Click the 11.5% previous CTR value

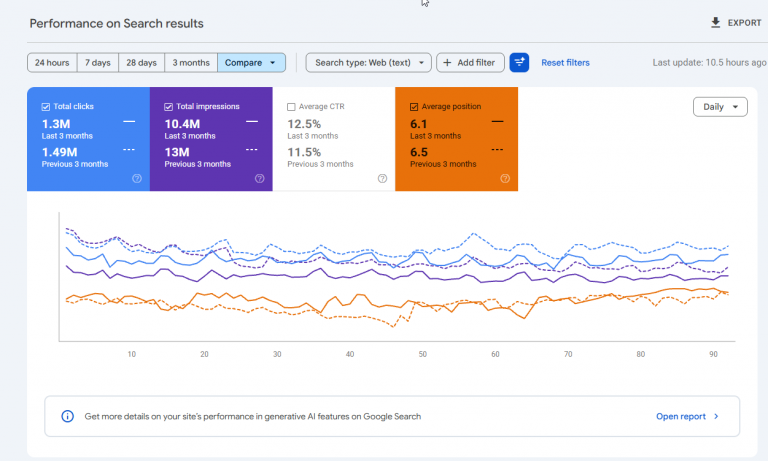pyautogui.click(x=304, y=152)
